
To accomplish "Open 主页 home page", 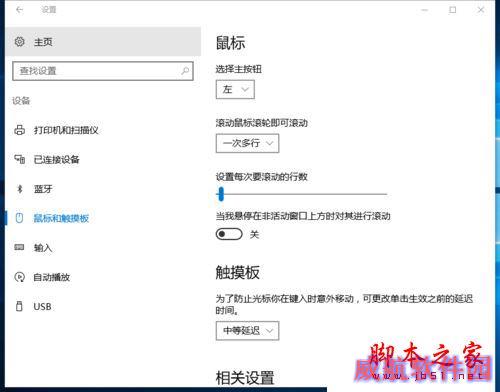I will click(x=103, y=42).
